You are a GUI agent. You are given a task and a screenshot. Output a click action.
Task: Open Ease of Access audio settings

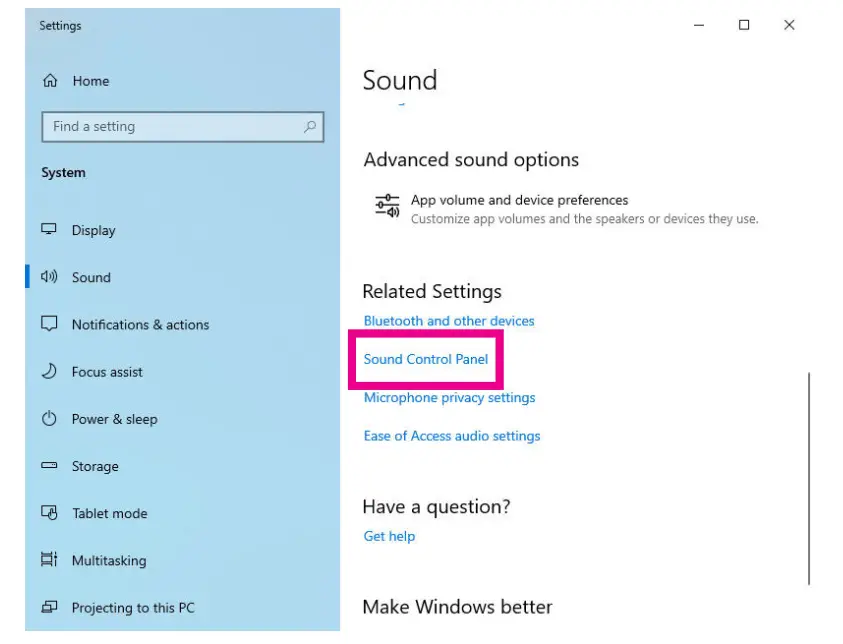452,436
